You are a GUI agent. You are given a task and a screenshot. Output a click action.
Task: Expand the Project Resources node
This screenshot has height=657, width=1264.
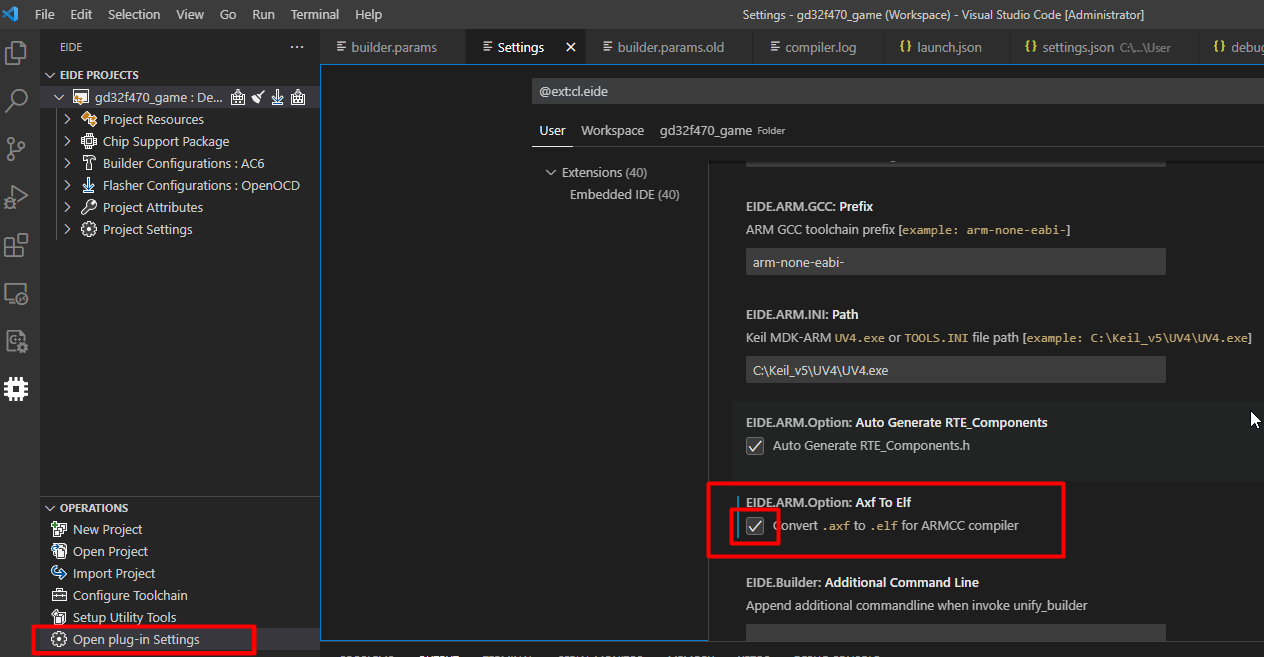point(67,119)
